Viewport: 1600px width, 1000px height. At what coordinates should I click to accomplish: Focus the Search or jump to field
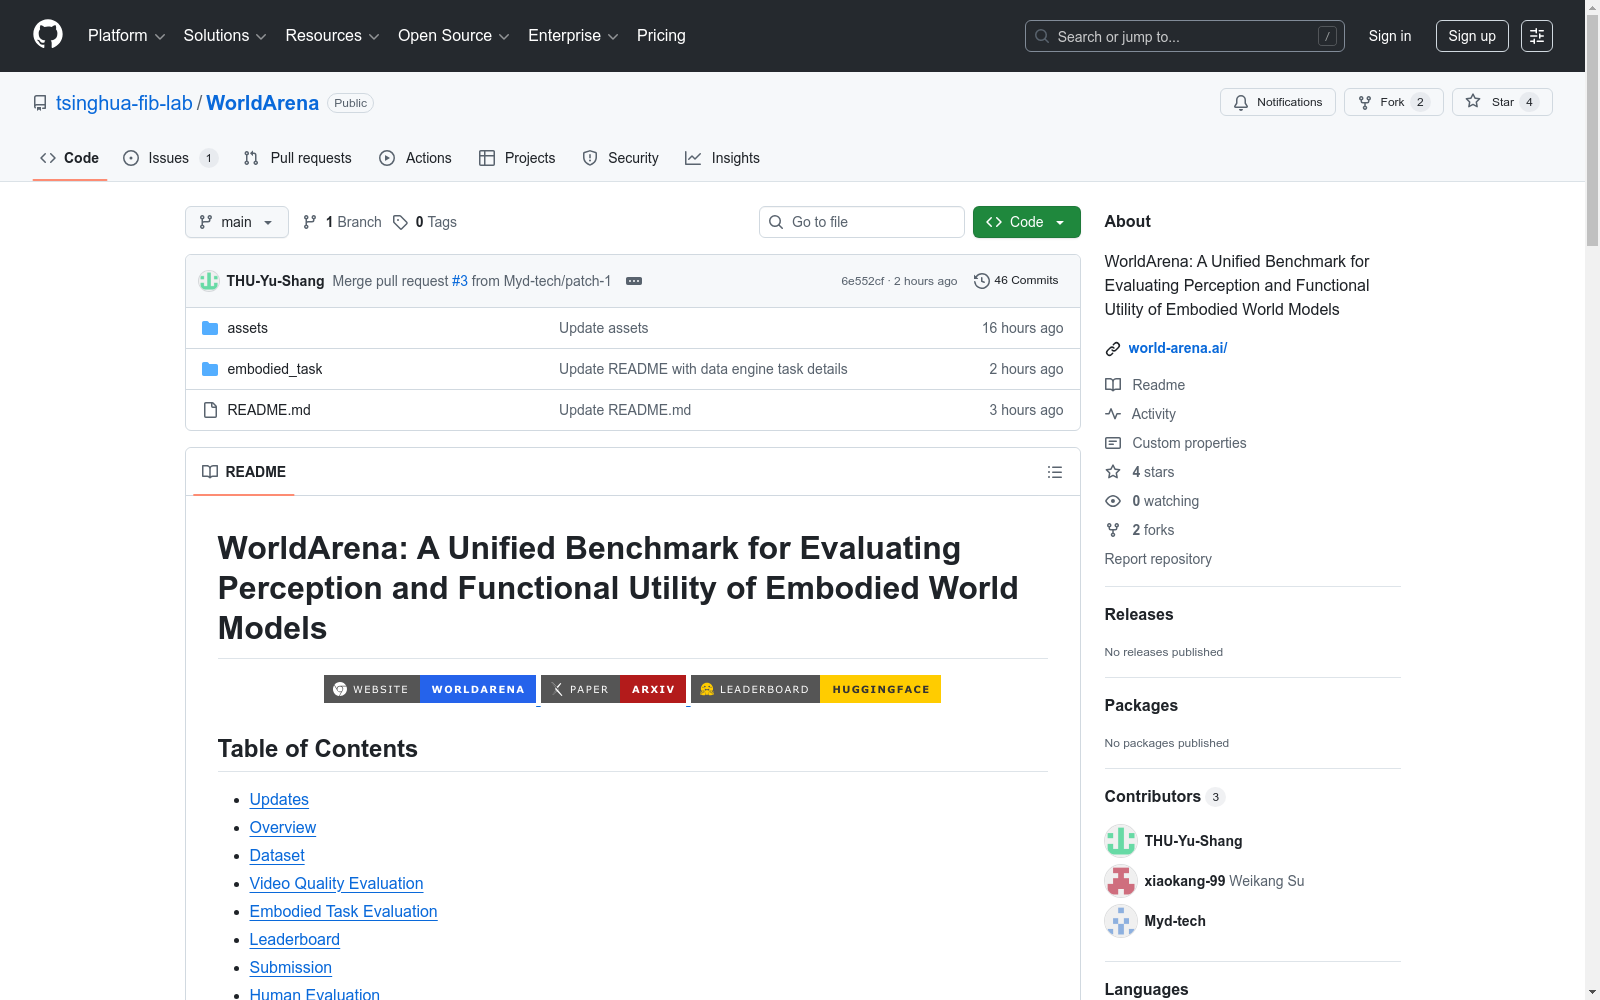pos(1185,36)
